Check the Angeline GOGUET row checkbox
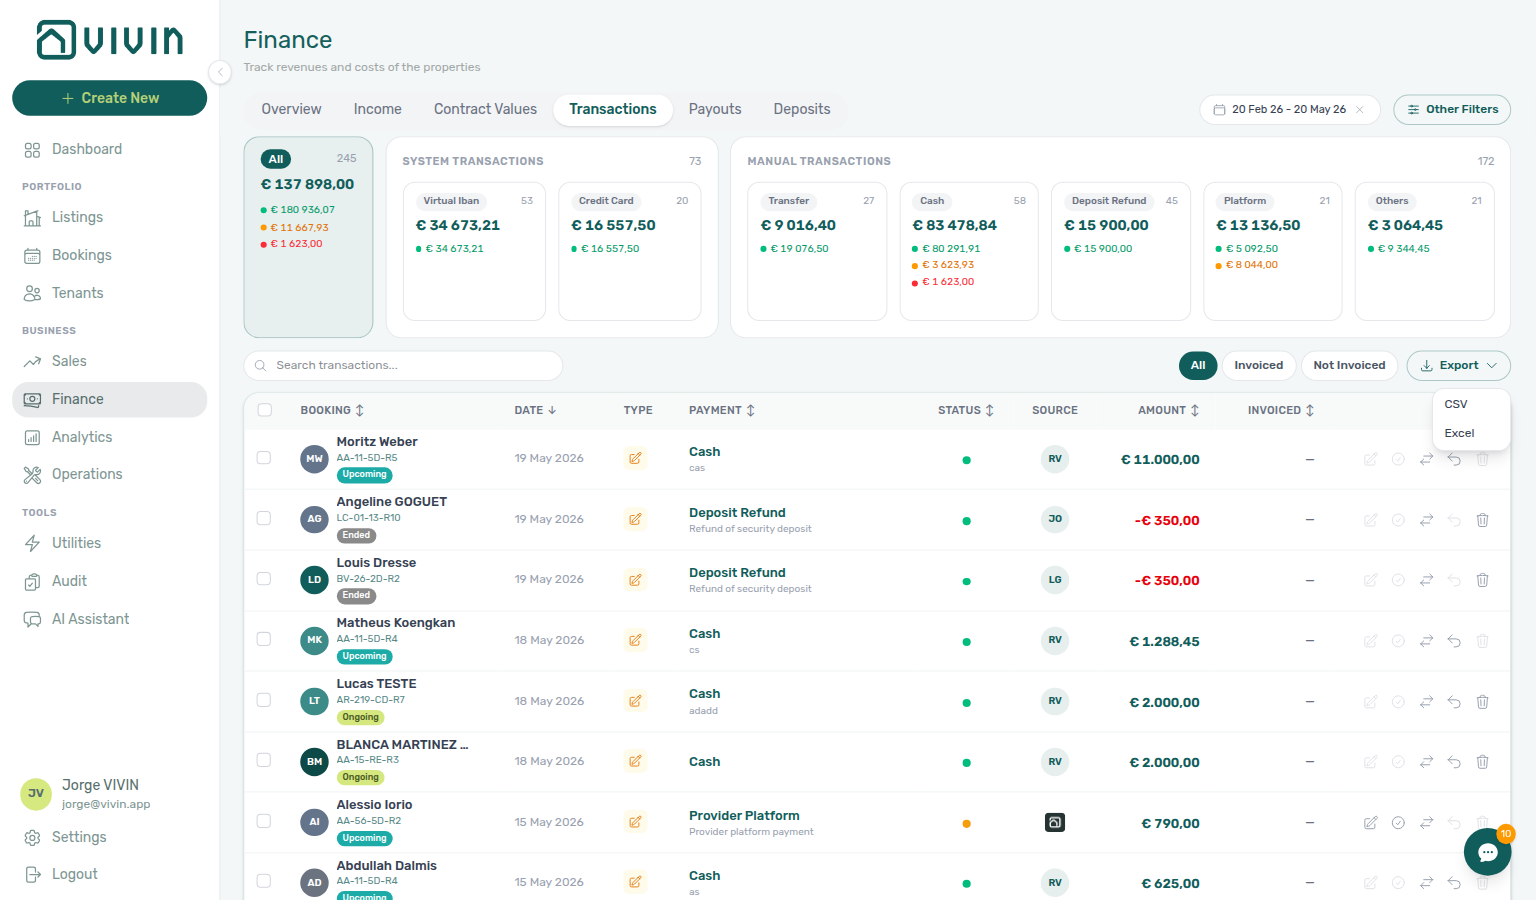 point(264,518)
